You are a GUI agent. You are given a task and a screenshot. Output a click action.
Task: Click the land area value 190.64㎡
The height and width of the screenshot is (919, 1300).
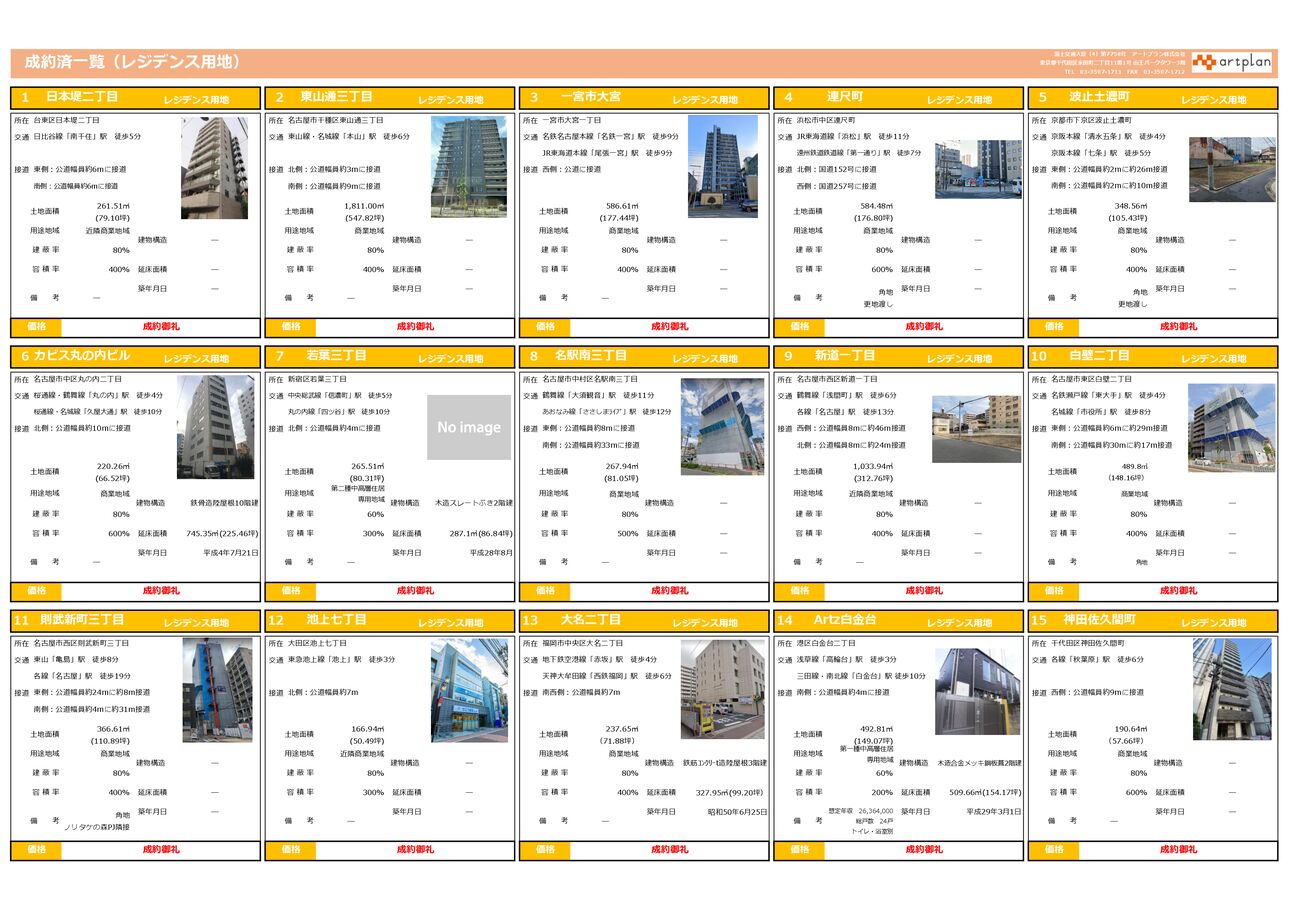1131,729
